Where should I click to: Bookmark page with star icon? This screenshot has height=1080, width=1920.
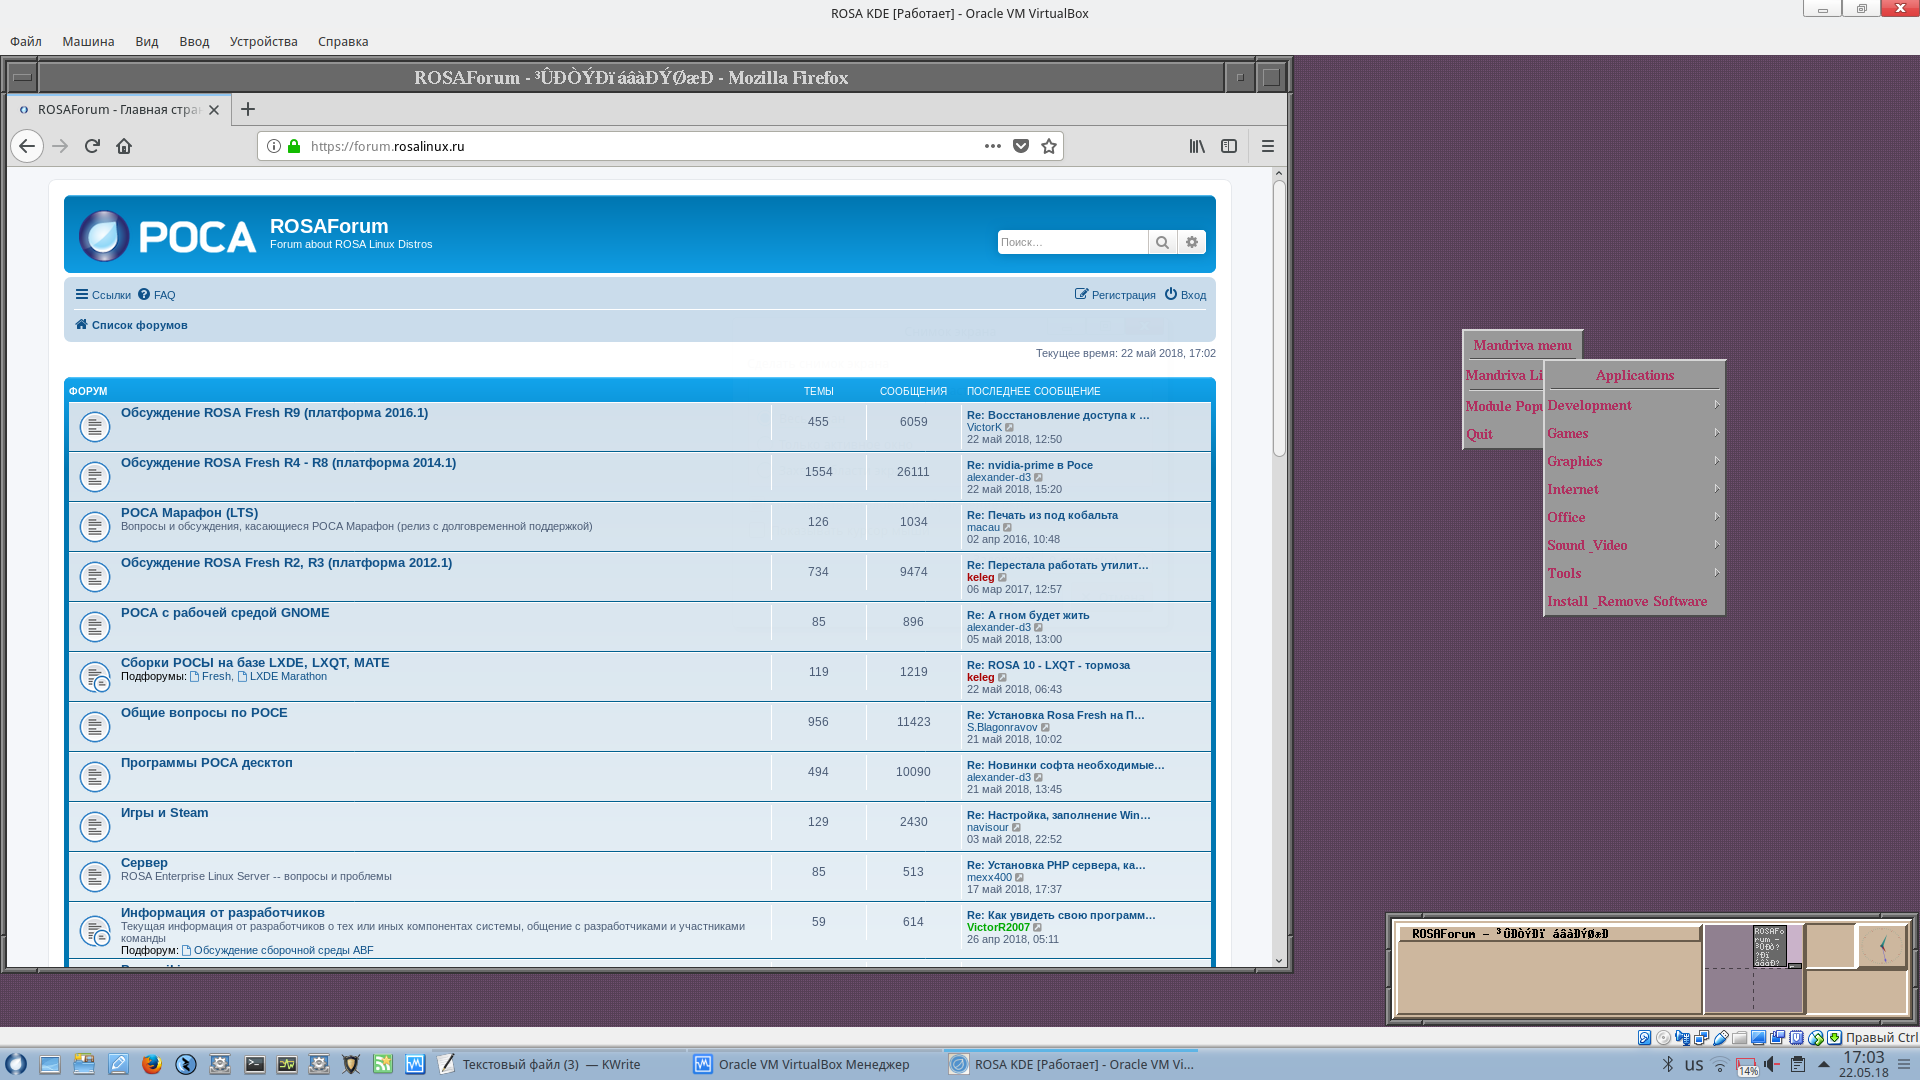tap(1048, 146)
